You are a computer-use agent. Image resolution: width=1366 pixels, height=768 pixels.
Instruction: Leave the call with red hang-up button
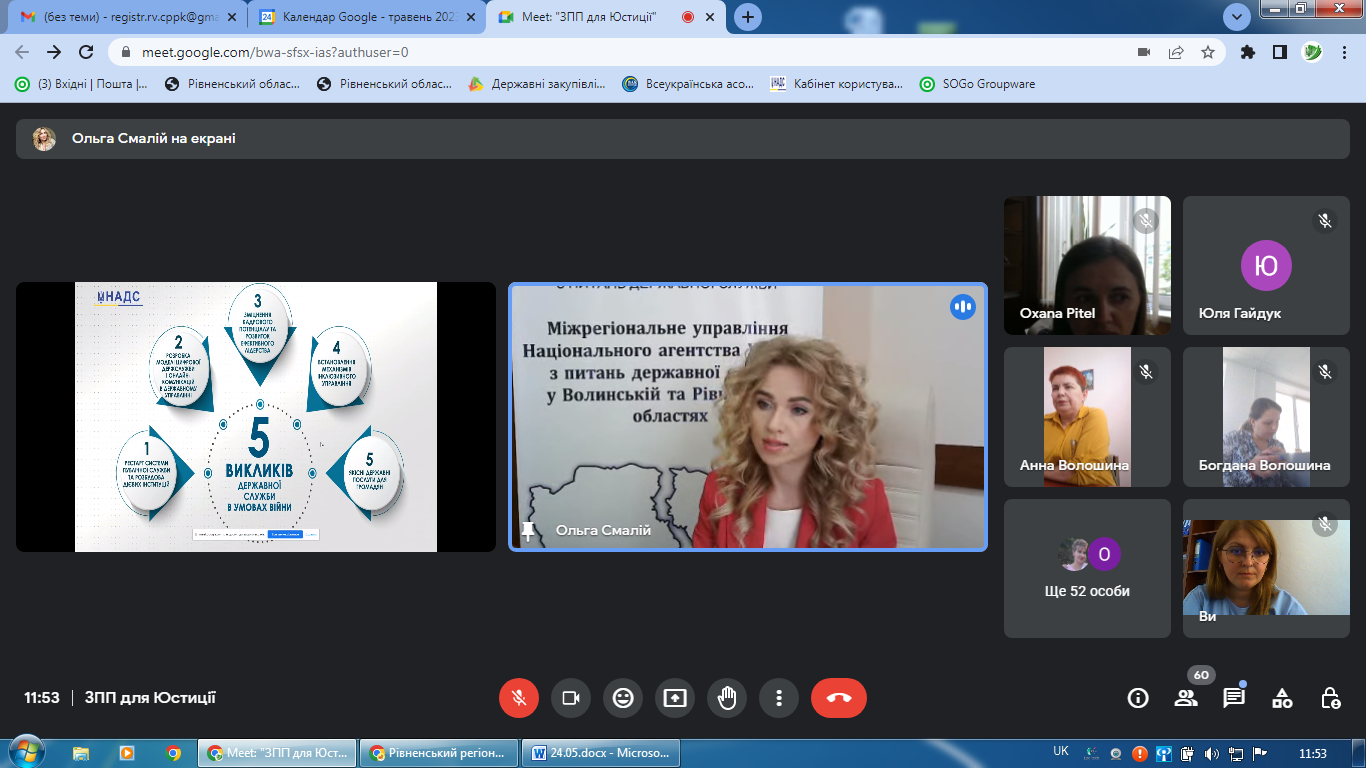[x=838, y=698]
